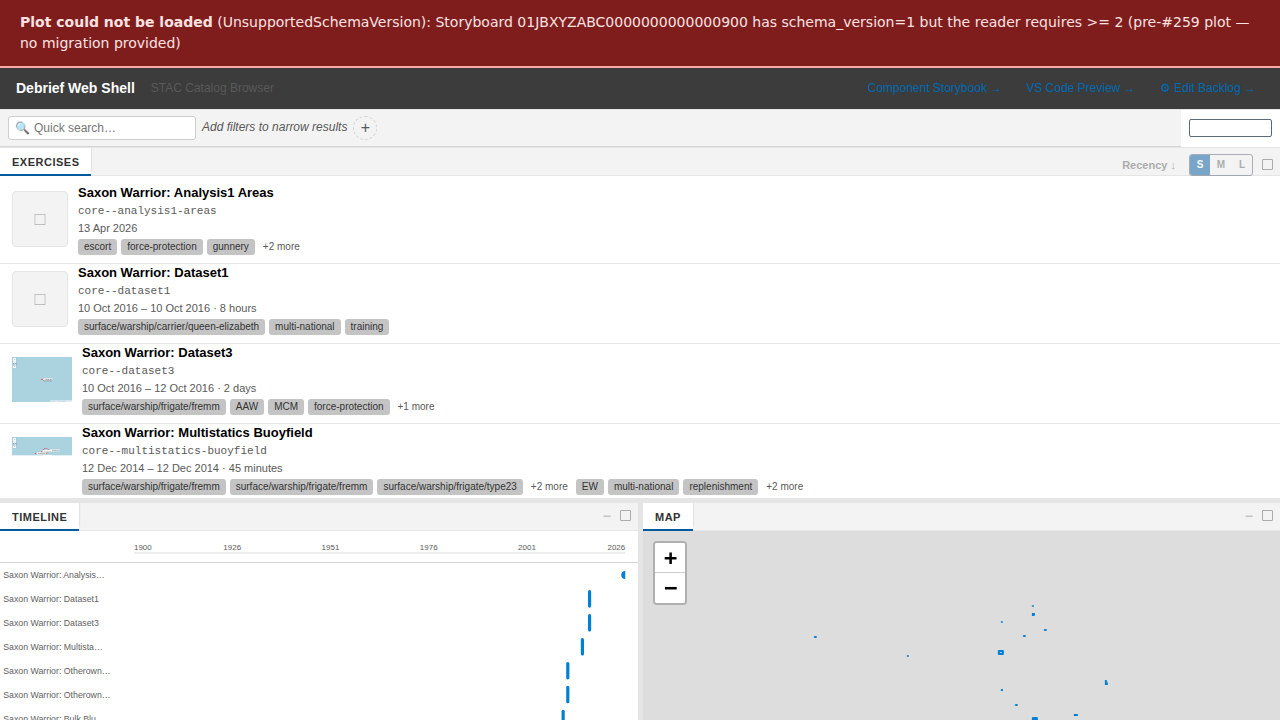Switch to the EXERCISES tab
This screenshot has height=720, width=1280.
click(x=46, y=162)
